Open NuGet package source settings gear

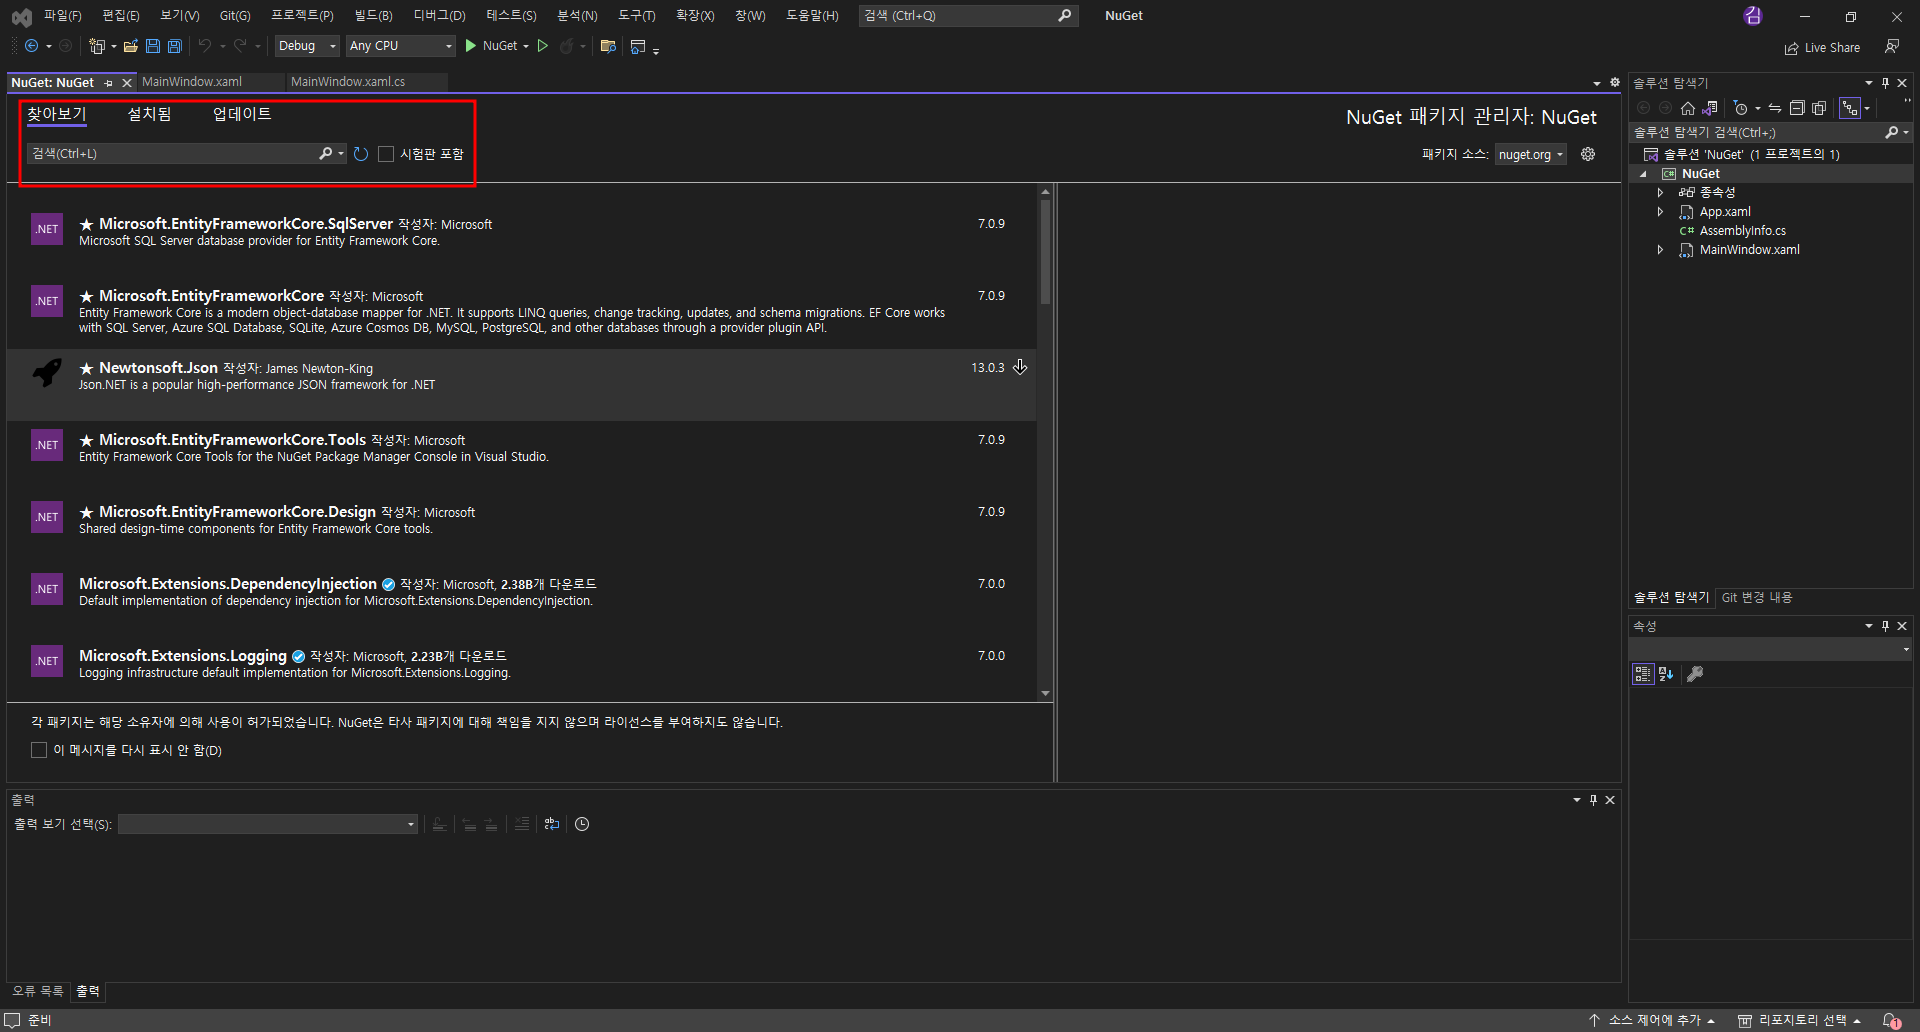pos(1588,154)
